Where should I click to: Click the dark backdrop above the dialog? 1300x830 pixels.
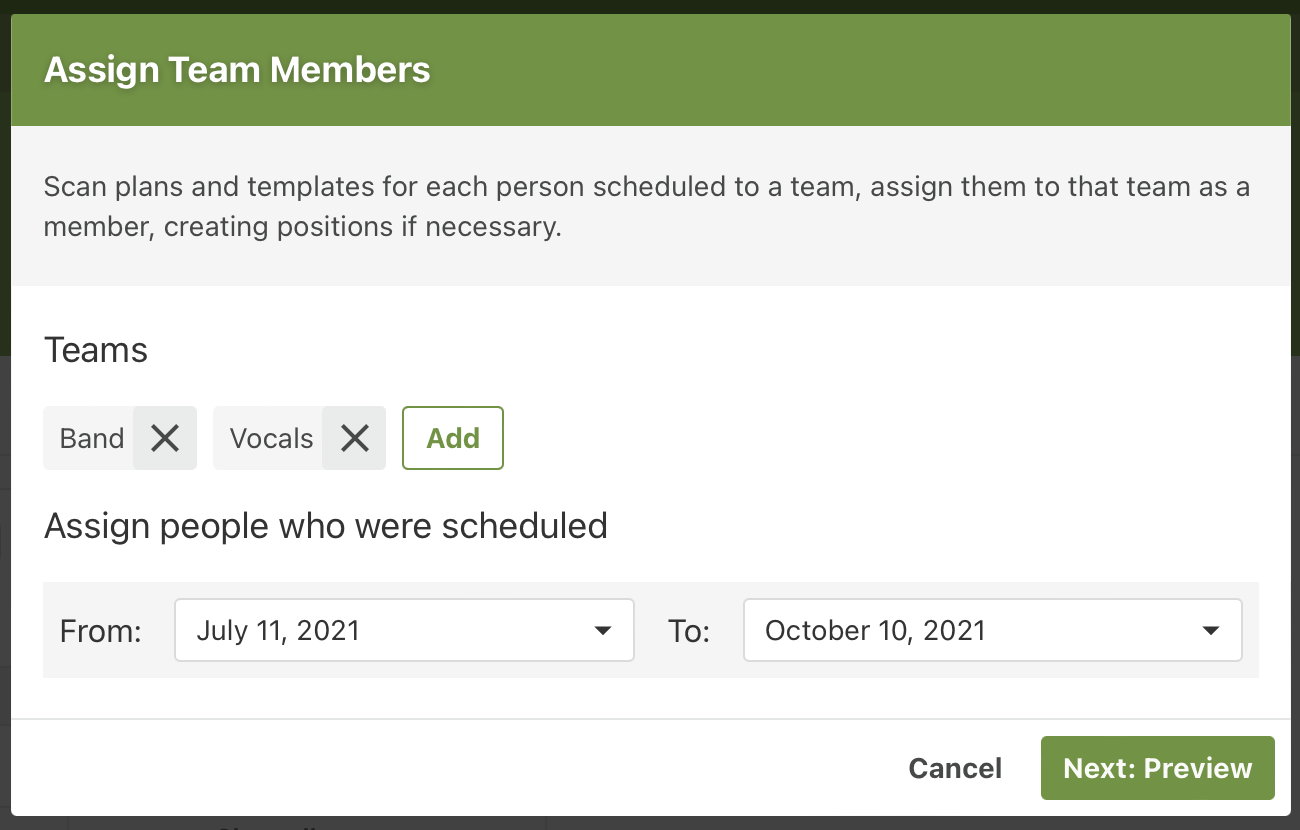(650, 6)
